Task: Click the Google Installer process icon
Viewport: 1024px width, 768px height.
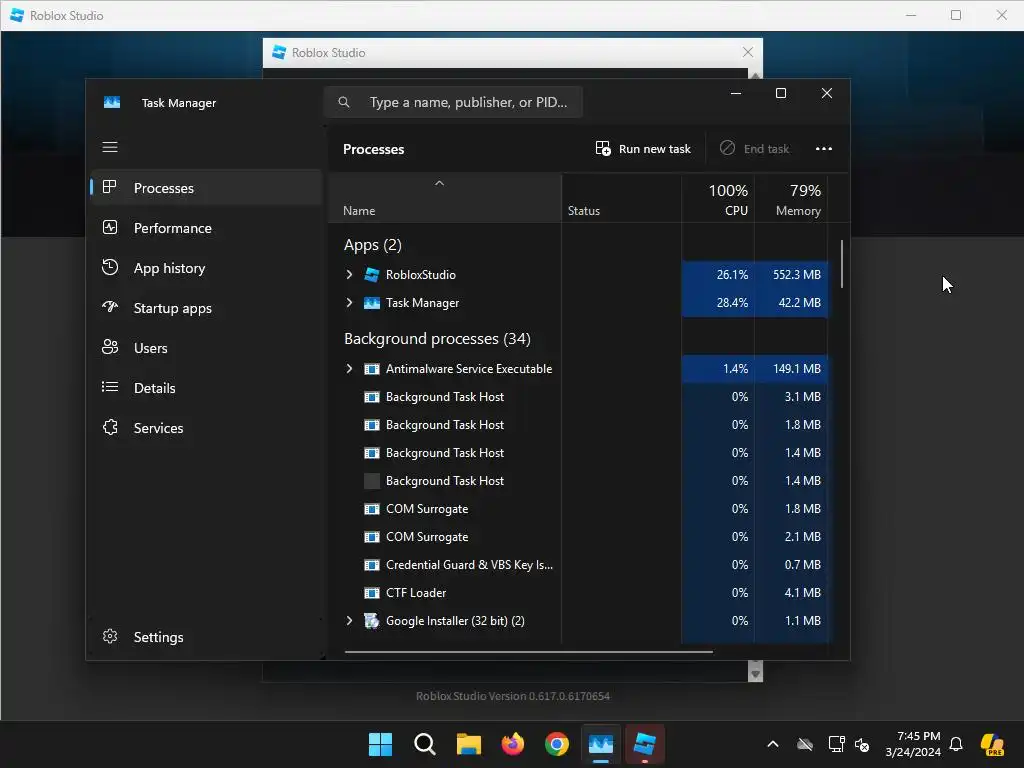Action: click(x=372, y=620)
